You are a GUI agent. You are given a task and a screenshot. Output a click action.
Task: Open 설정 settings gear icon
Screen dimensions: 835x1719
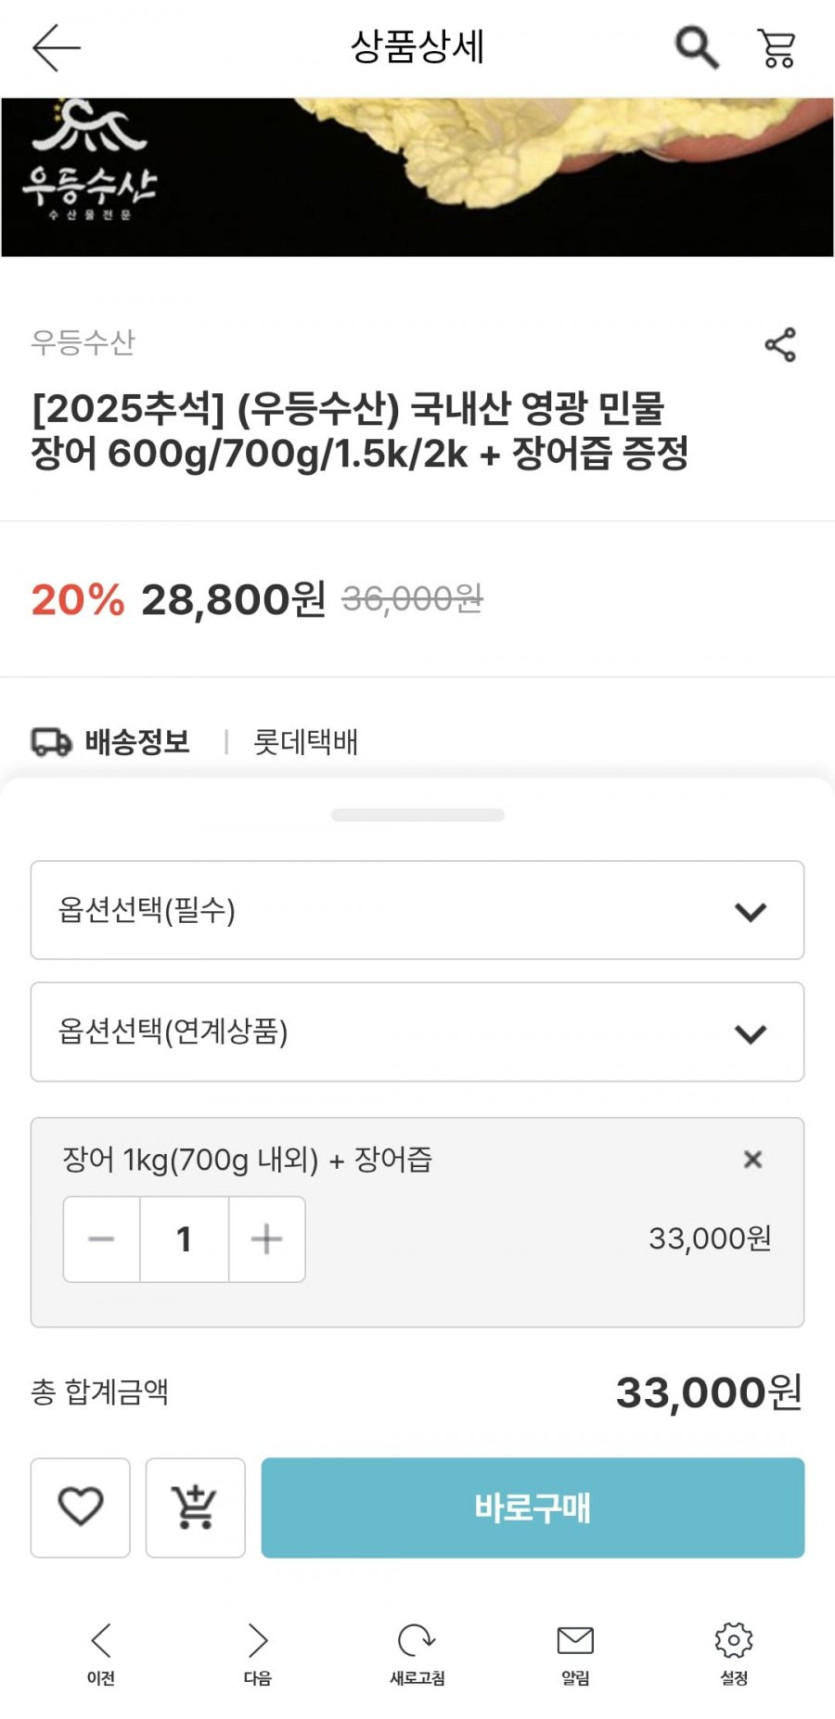(733, 1651)
